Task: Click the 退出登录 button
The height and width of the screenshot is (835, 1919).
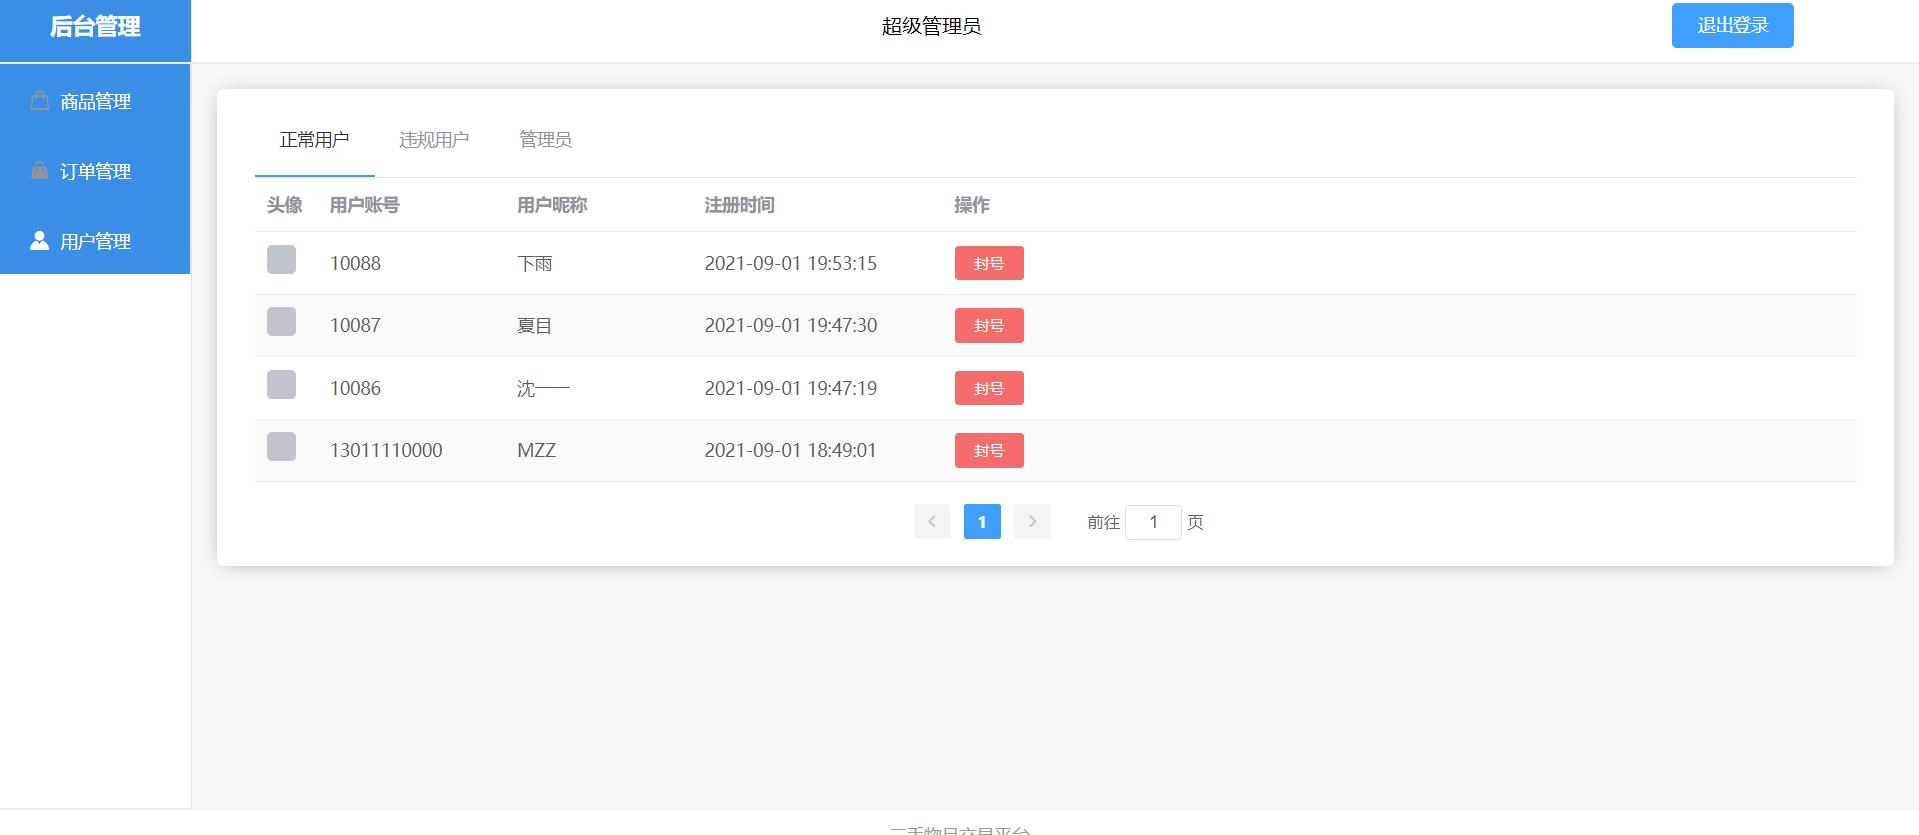Action: tap(1732, 25)
